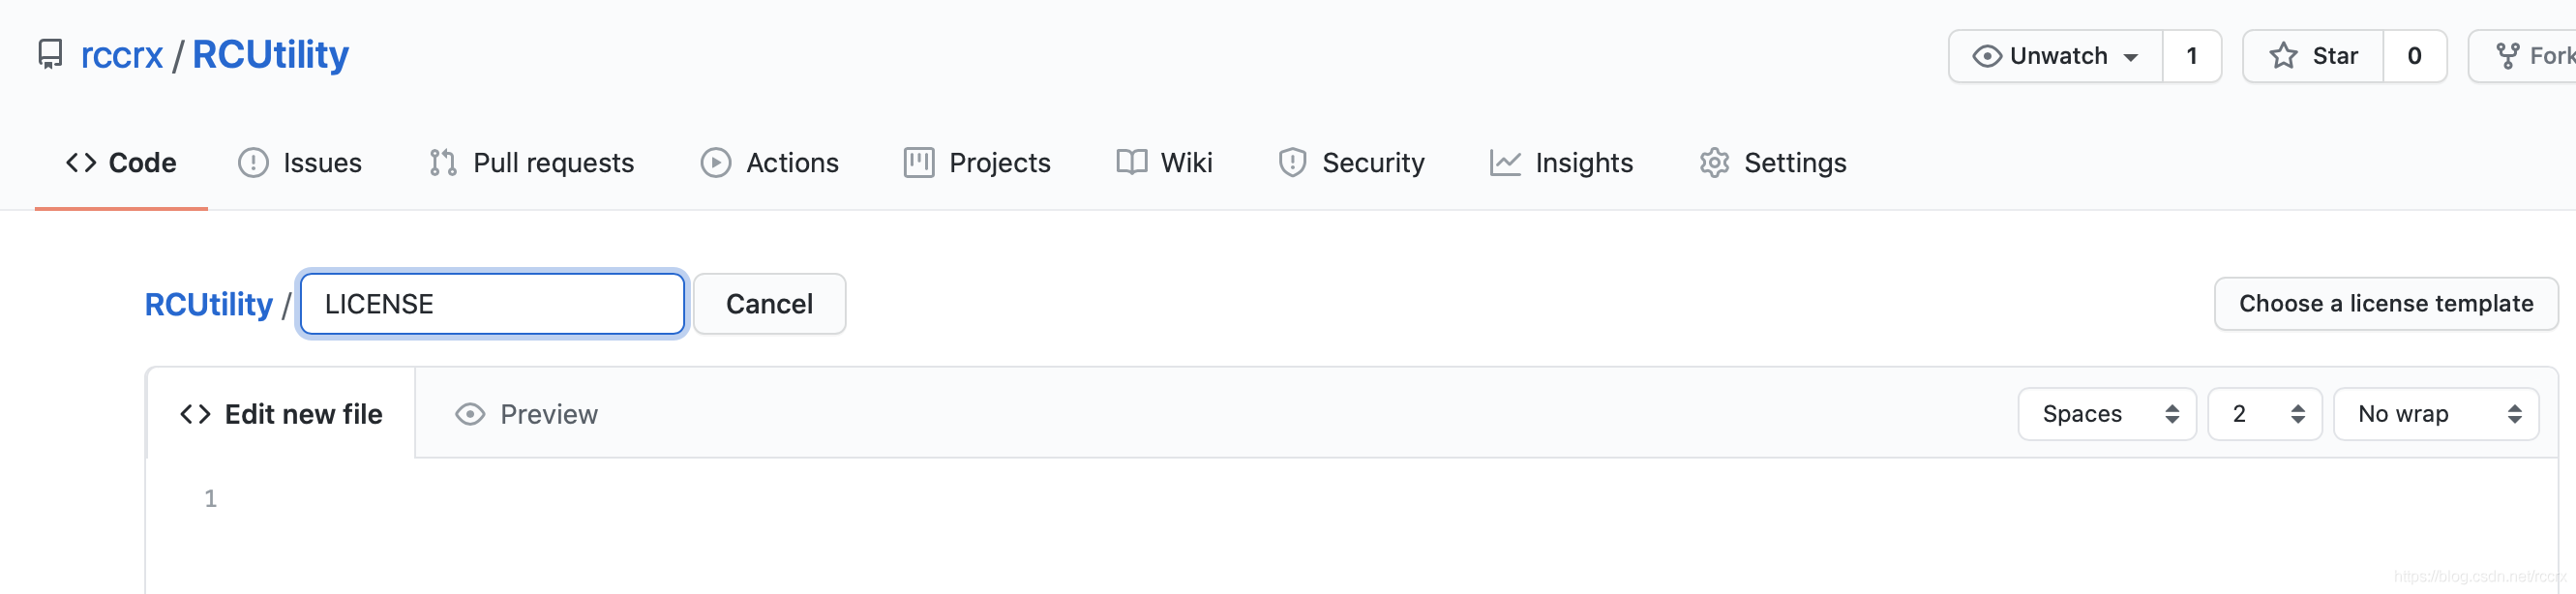Click the Wiki book icon
The image size is (2576, 594).
click(x=1131, y=162)
